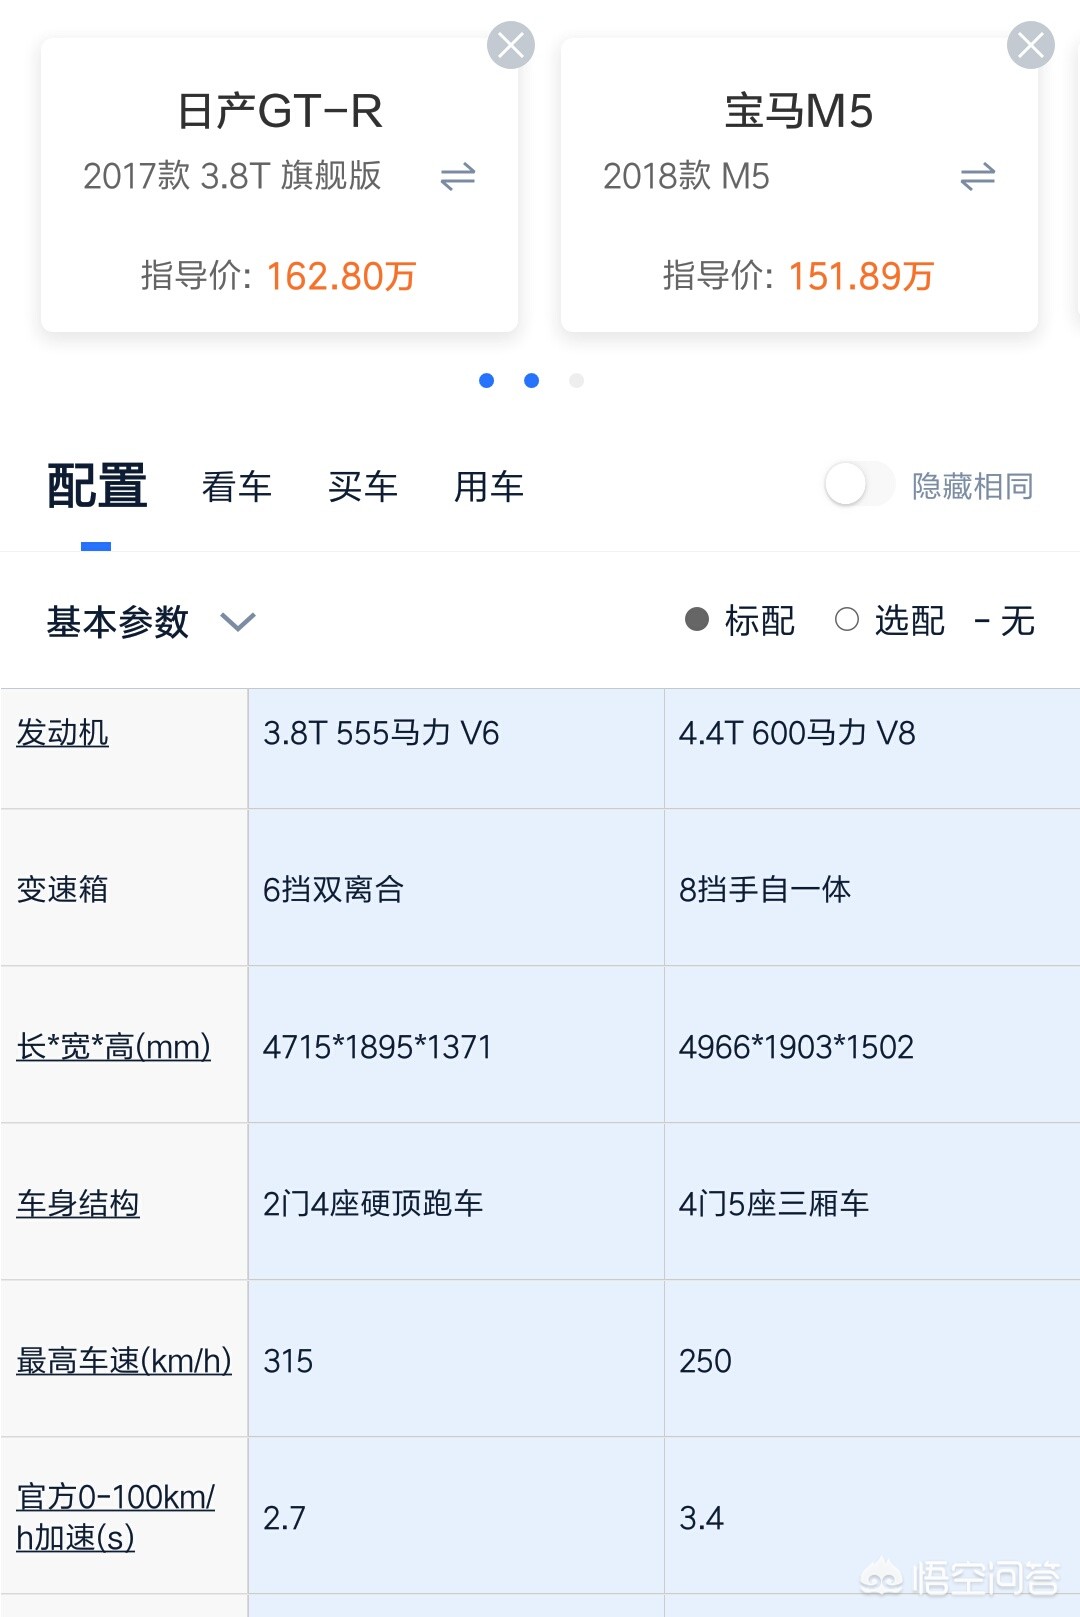The width and height of the screenshot is (1080, 1617).
Task: Click the 2门4座硬顶跑车 cell
Action: (456, 1201)
